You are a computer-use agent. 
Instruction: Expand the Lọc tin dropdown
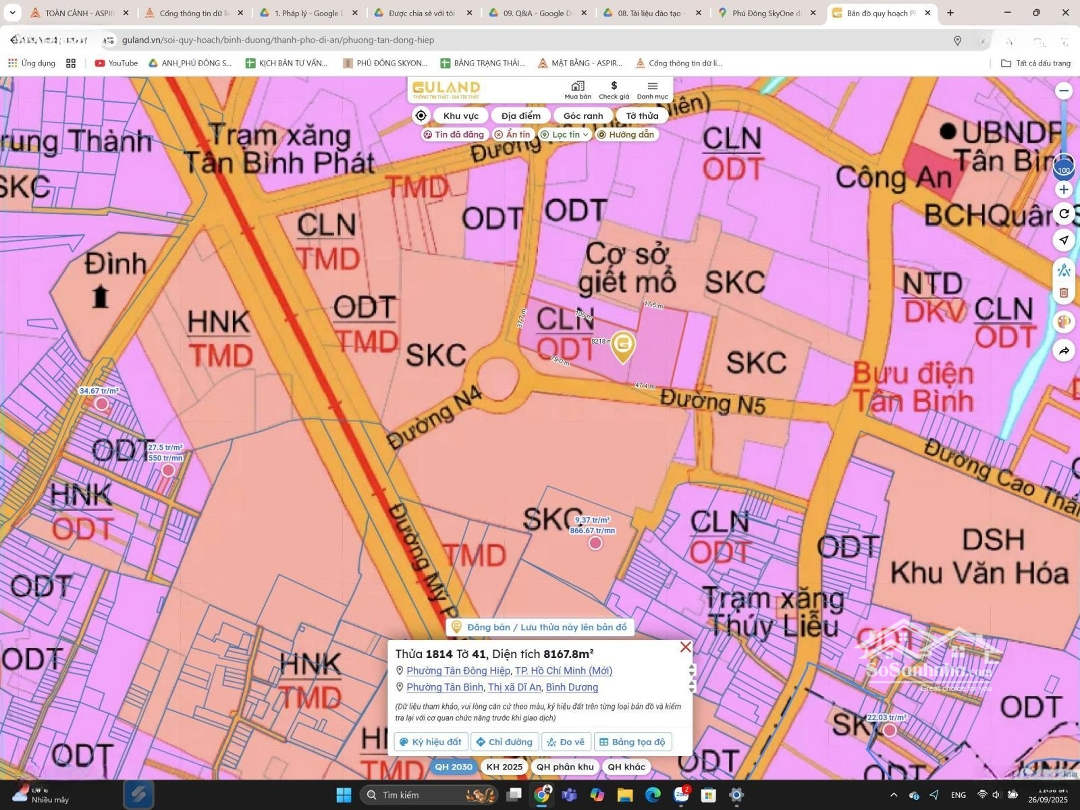(565, 134)
